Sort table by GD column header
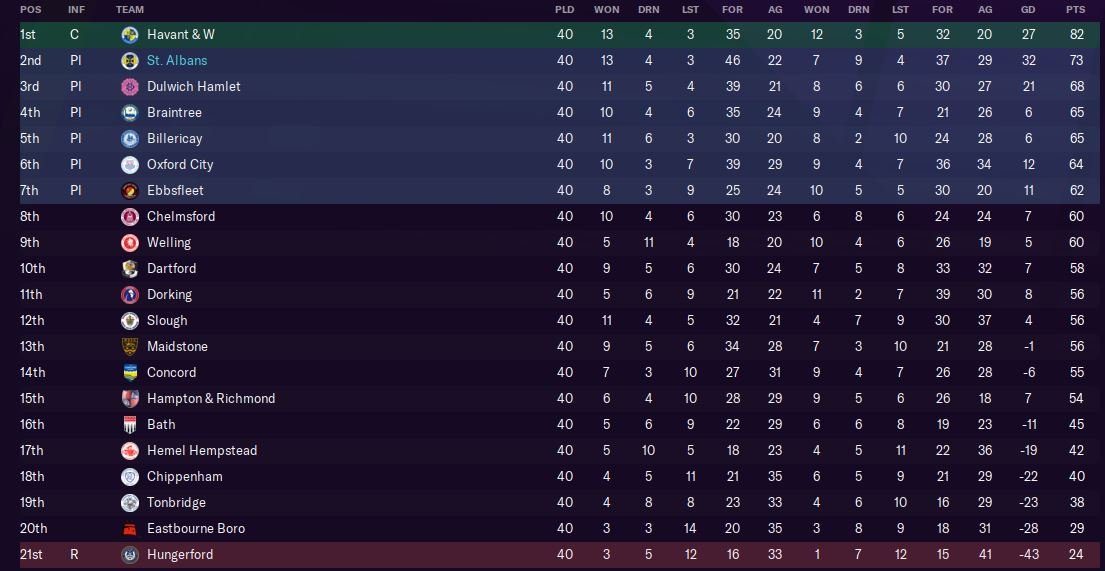The image size is (1105, 571). [1030, 10]
